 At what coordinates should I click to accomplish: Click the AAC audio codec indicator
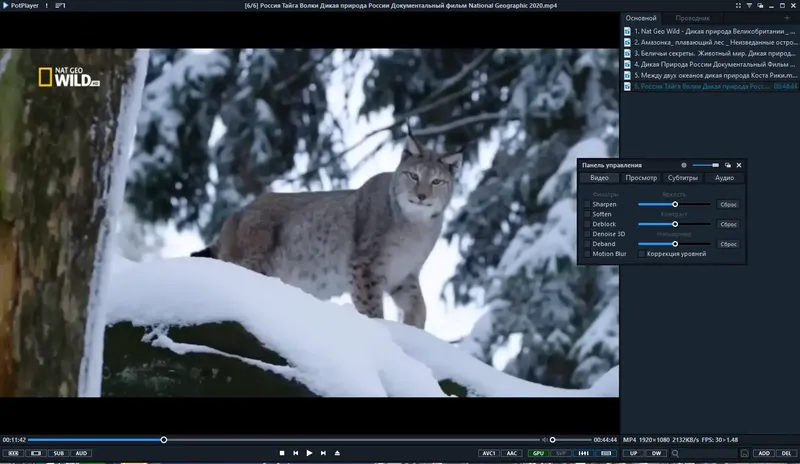[512, 453]
